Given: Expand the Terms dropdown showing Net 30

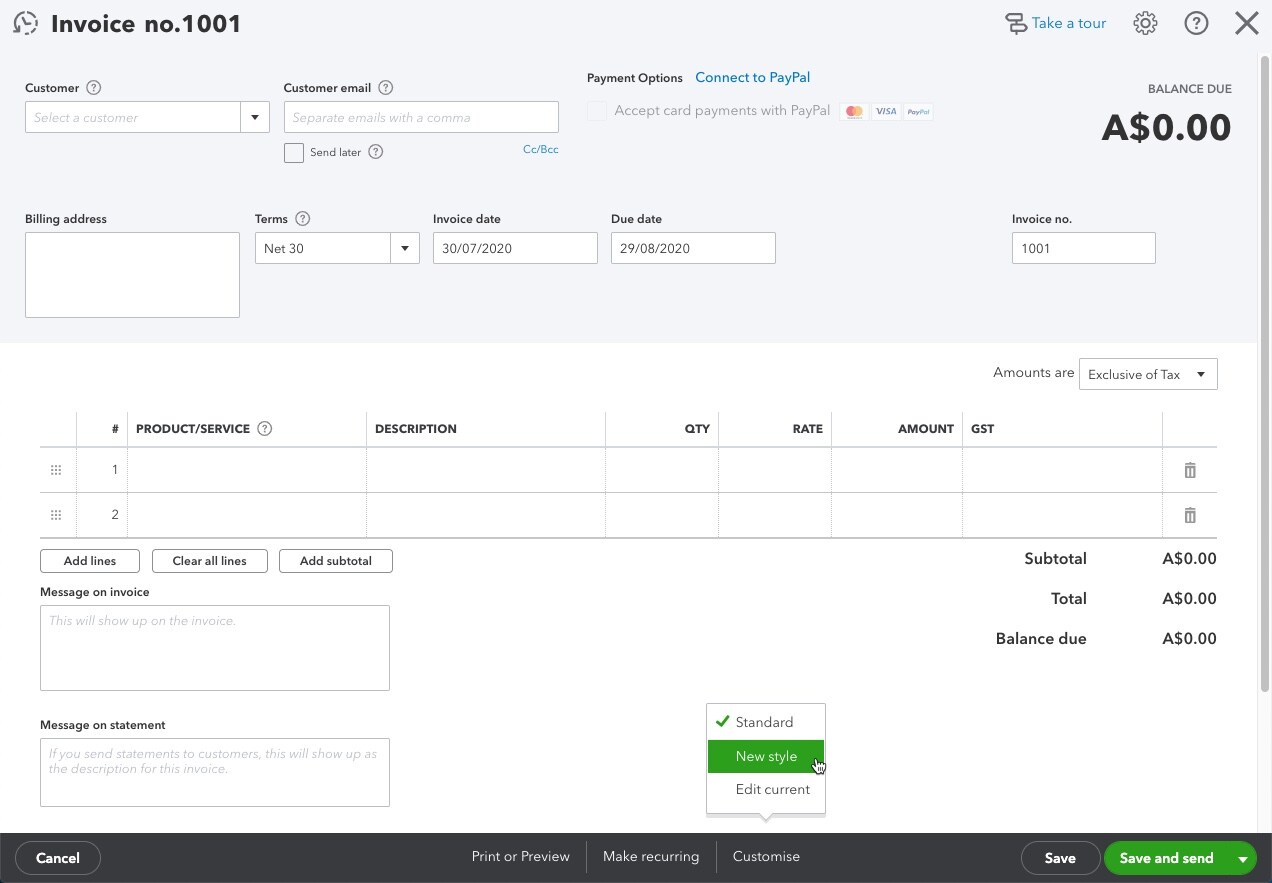Looking at the screenshot, I should coord(404,248).
